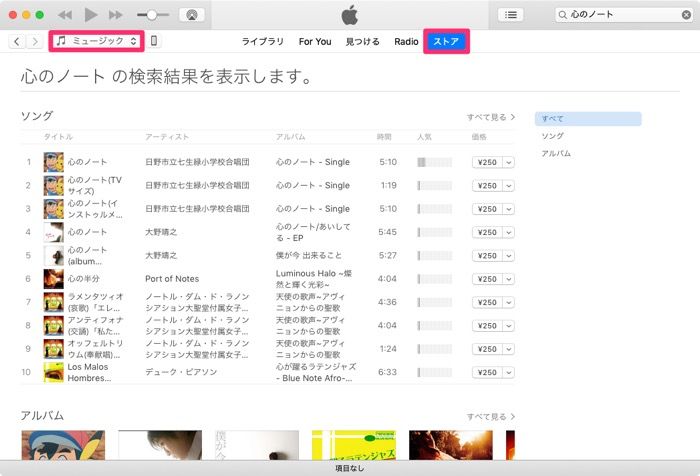Select the すべて filter in sidebar
Viewport: 700px width, 476px height.
[588, 118]
